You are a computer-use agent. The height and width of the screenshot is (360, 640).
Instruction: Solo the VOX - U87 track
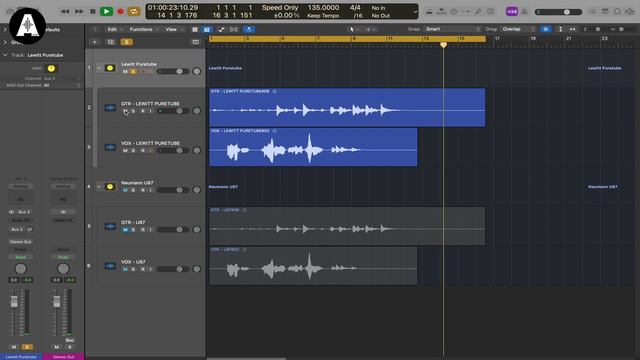pyautogui.click(x=133, y=269)
